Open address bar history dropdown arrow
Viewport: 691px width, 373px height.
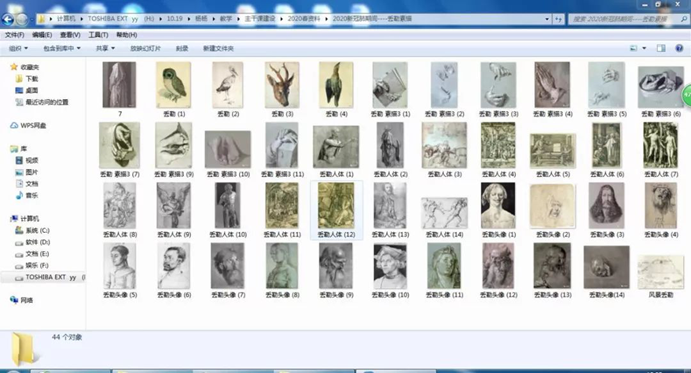click(547, 19)
